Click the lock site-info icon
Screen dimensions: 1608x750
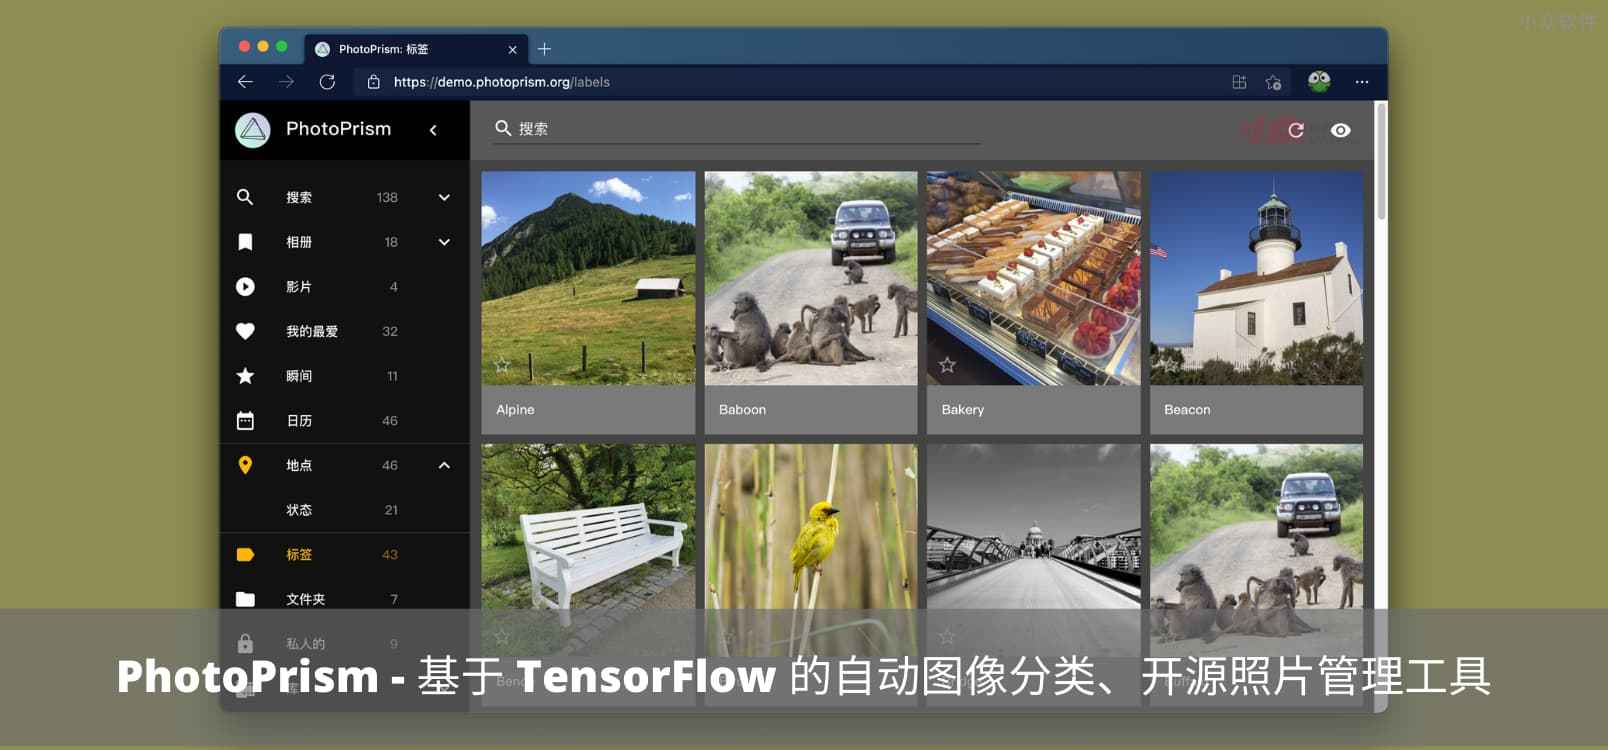(373, 82)
